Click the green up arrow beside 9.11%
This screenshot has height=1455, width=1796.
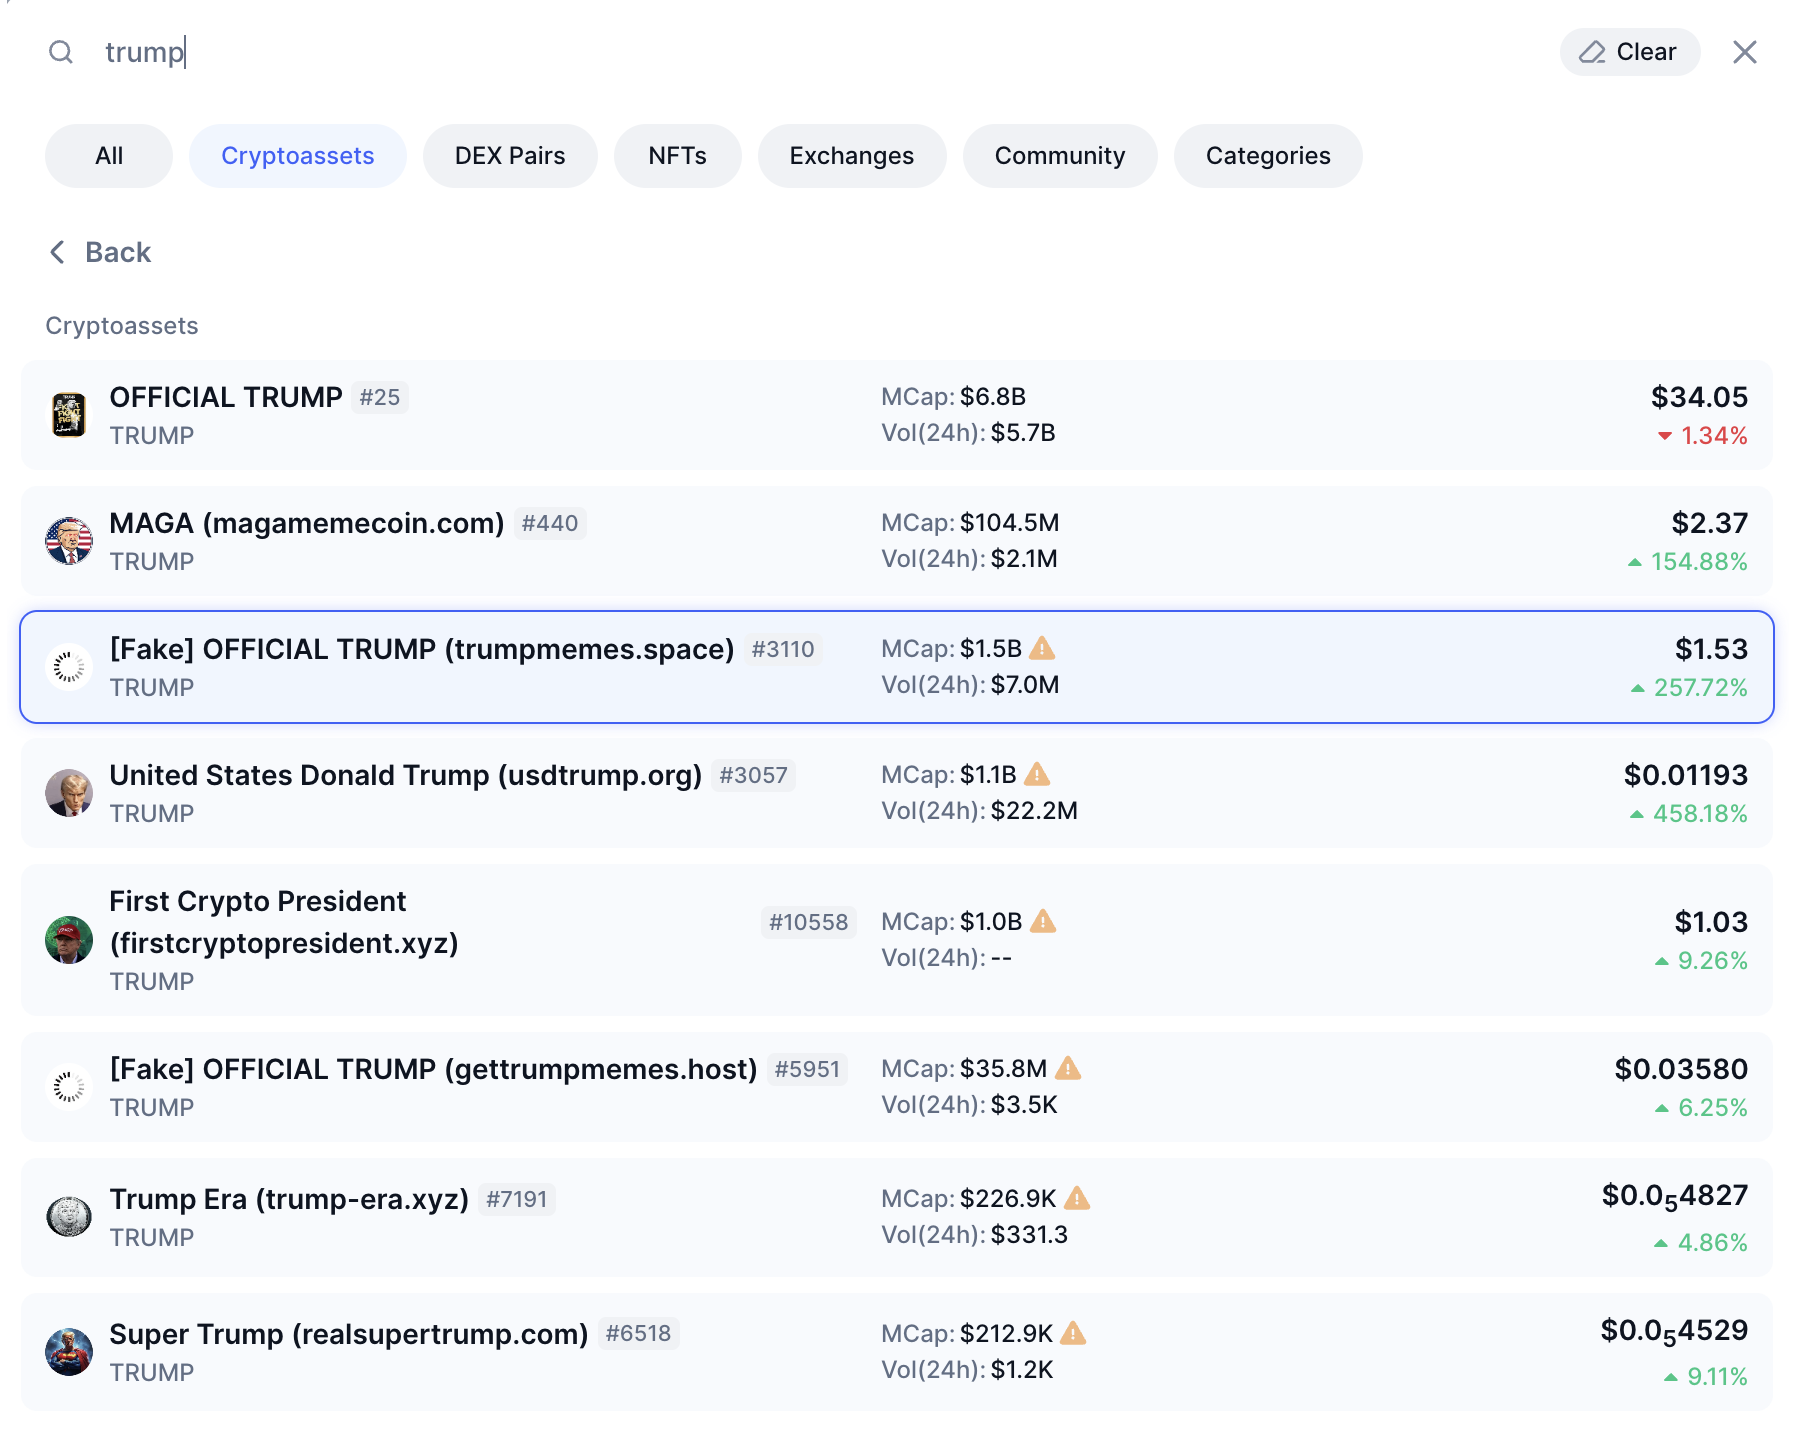(1671, 1377)
